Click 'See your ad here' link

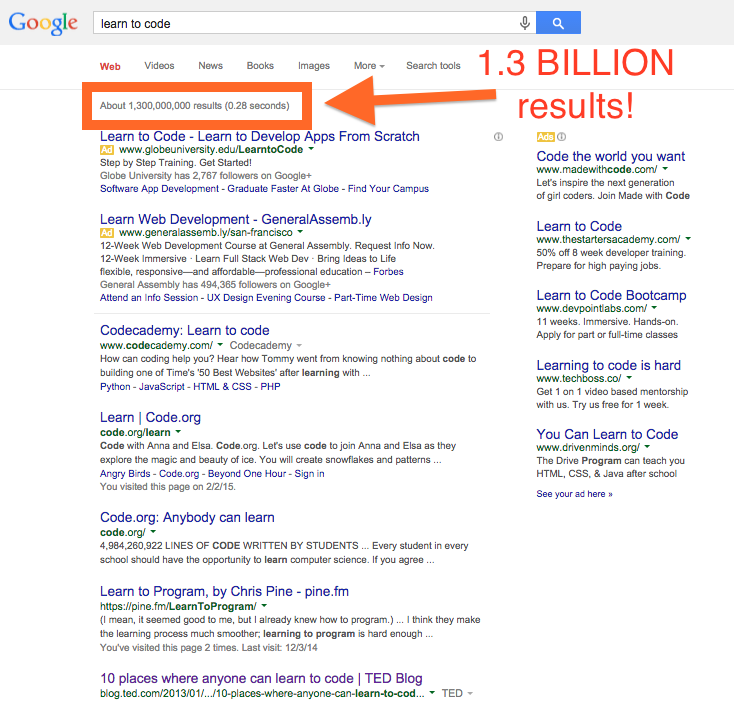[x=574, y=494]
